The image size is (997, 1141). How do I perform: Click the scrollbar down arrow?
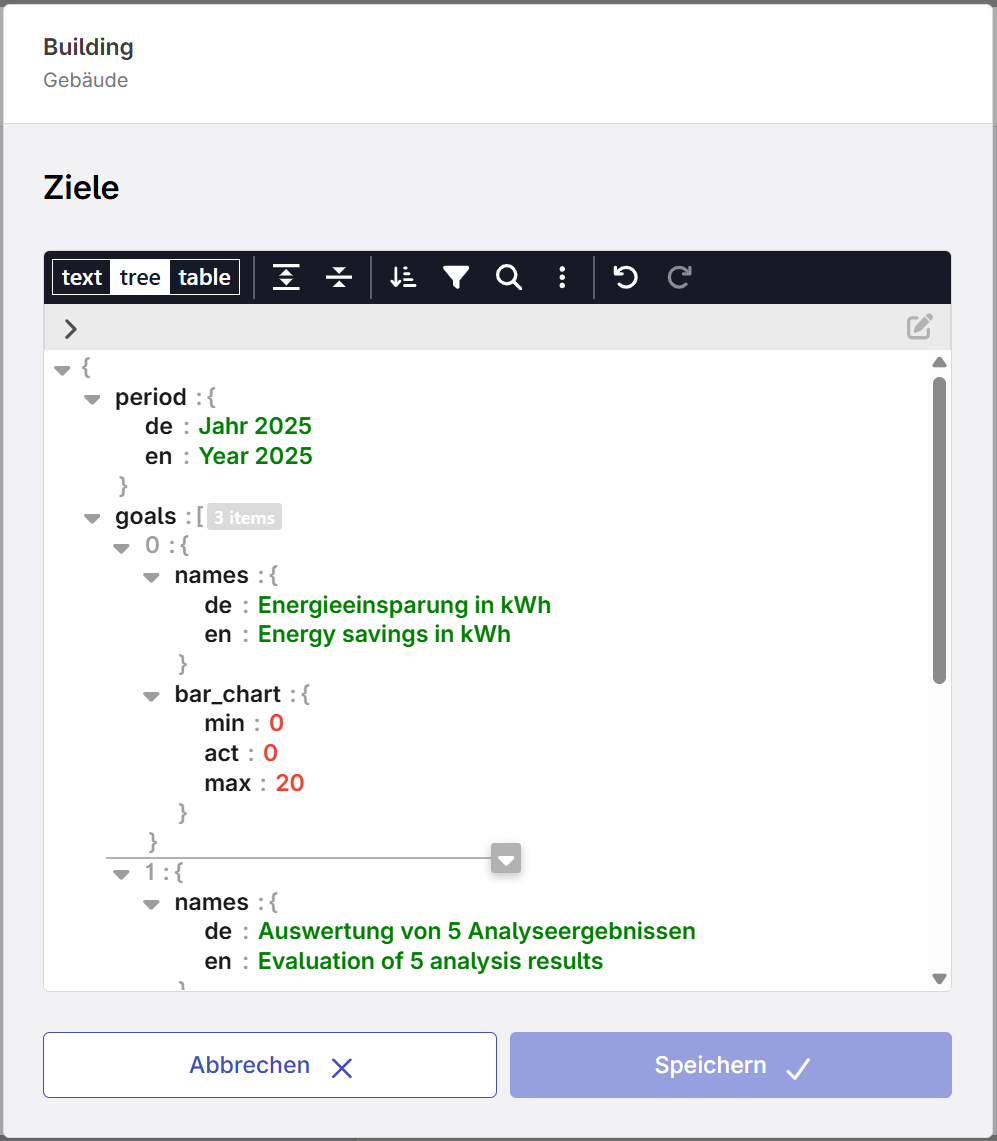coord(939,979)
